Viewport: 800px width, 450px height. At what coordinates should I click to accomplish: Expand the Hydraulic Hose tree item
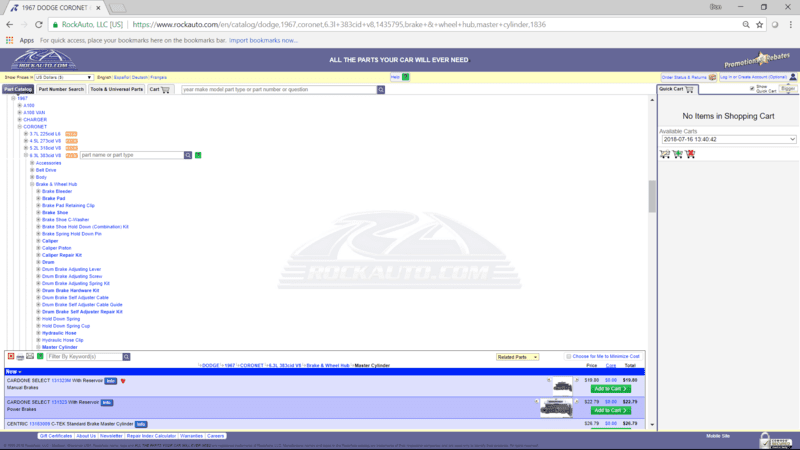(38, 333)
